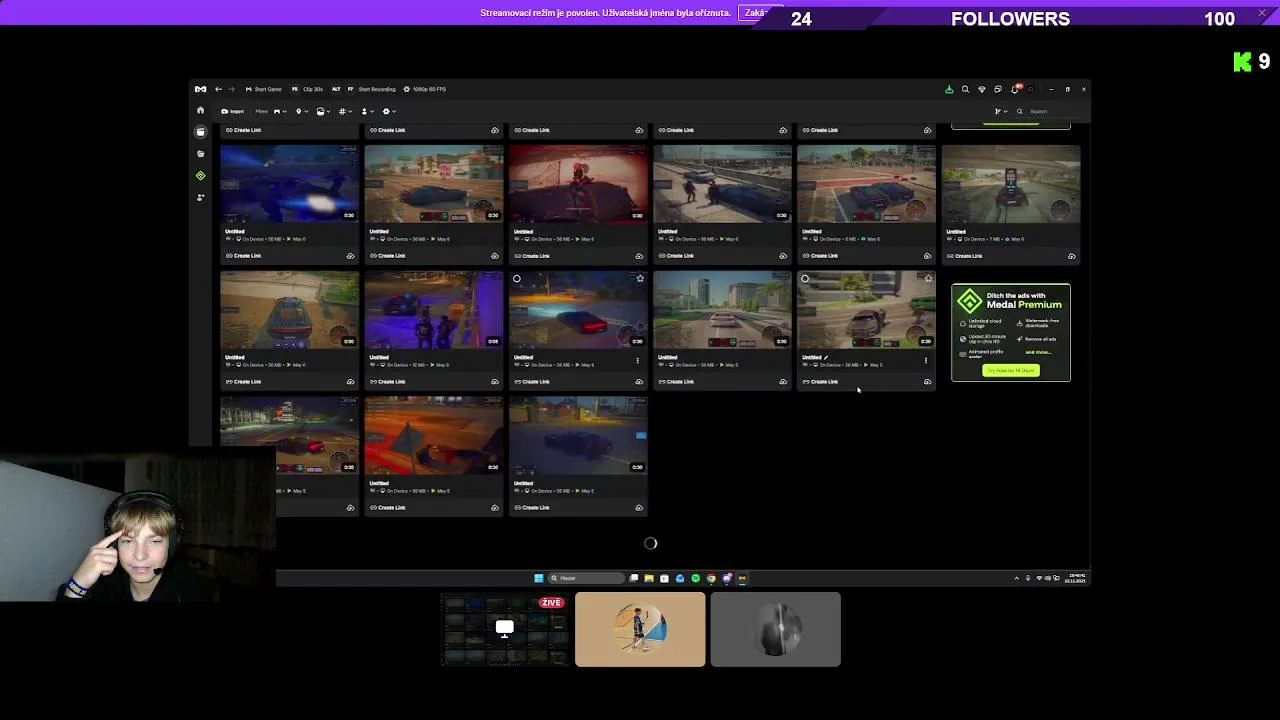Open File Explorer from the taskbar

(x=649, y=578)
